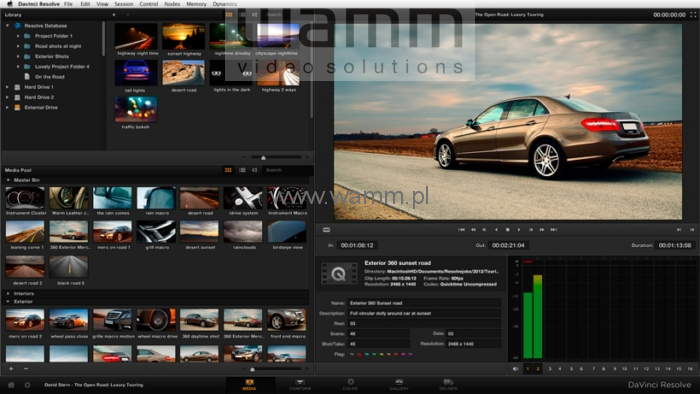Viewport: 700px width, 394px height.
Task: Switch to the Conform page tab
Action: click(300, 385)
